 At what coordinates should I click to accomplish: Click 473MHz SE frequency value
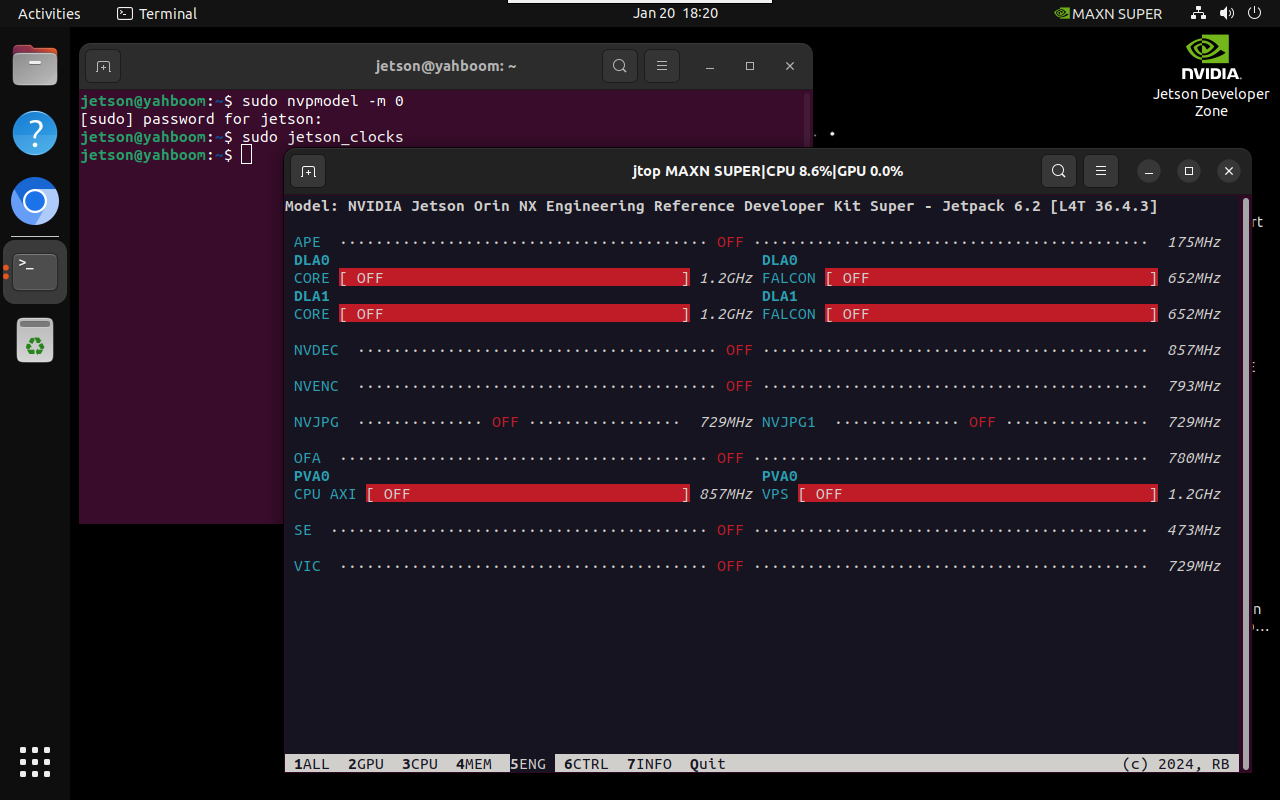tap(1194, 530)
